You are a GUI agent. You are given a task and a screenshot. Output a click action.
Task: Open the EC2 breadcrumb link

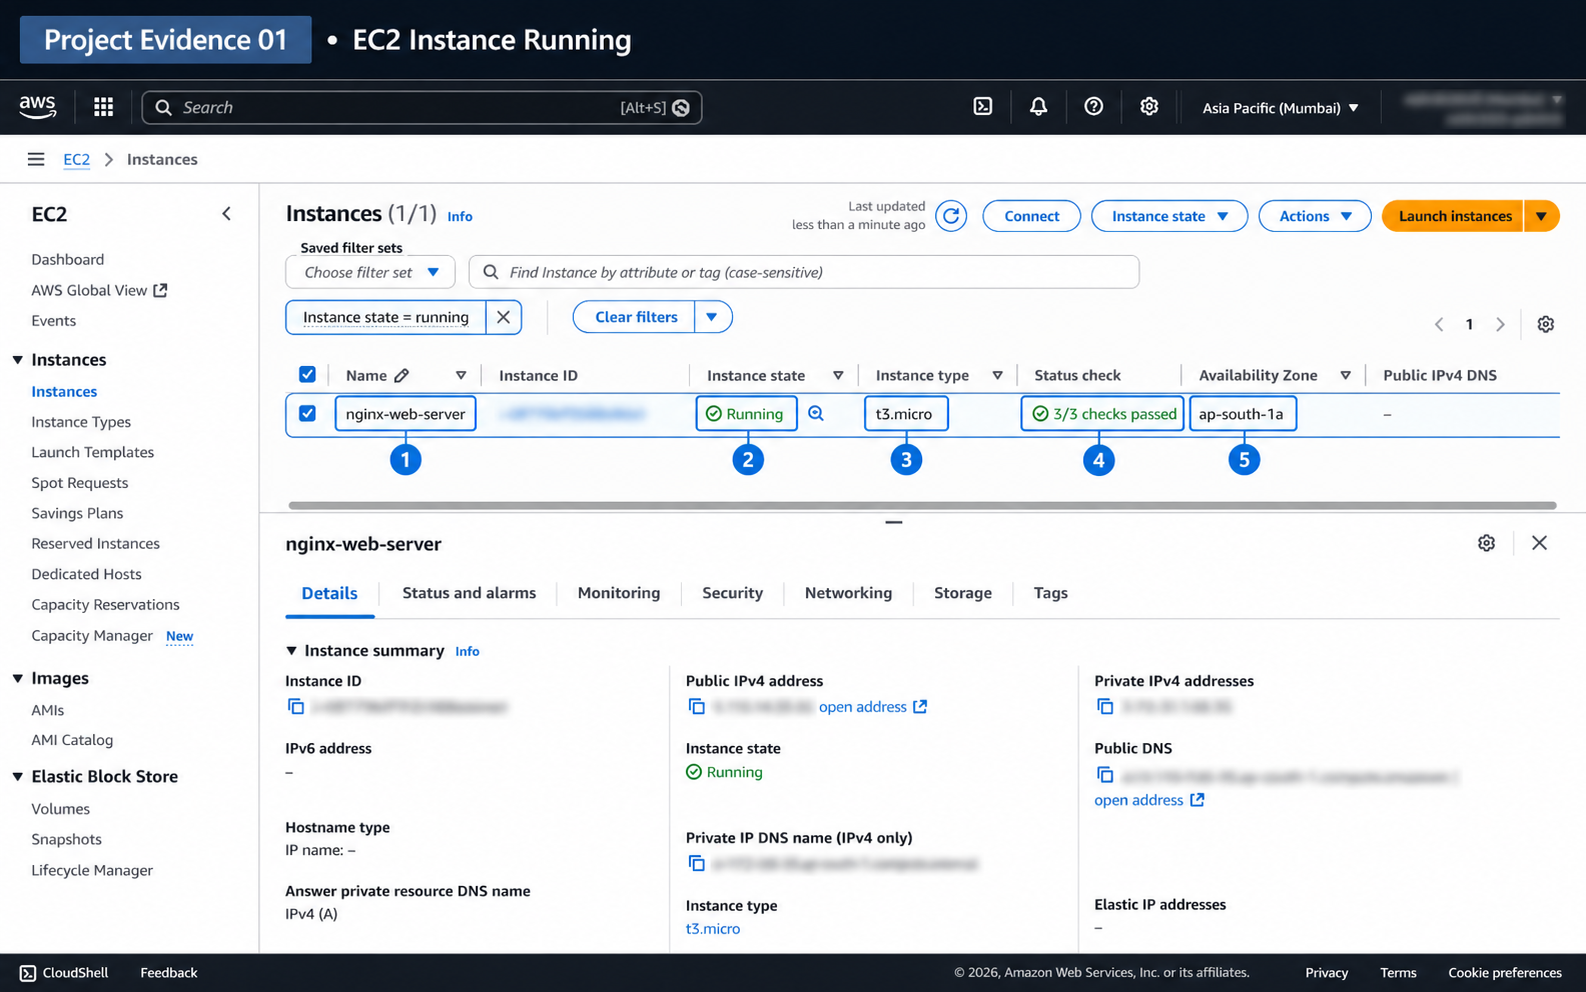point(76,159)
